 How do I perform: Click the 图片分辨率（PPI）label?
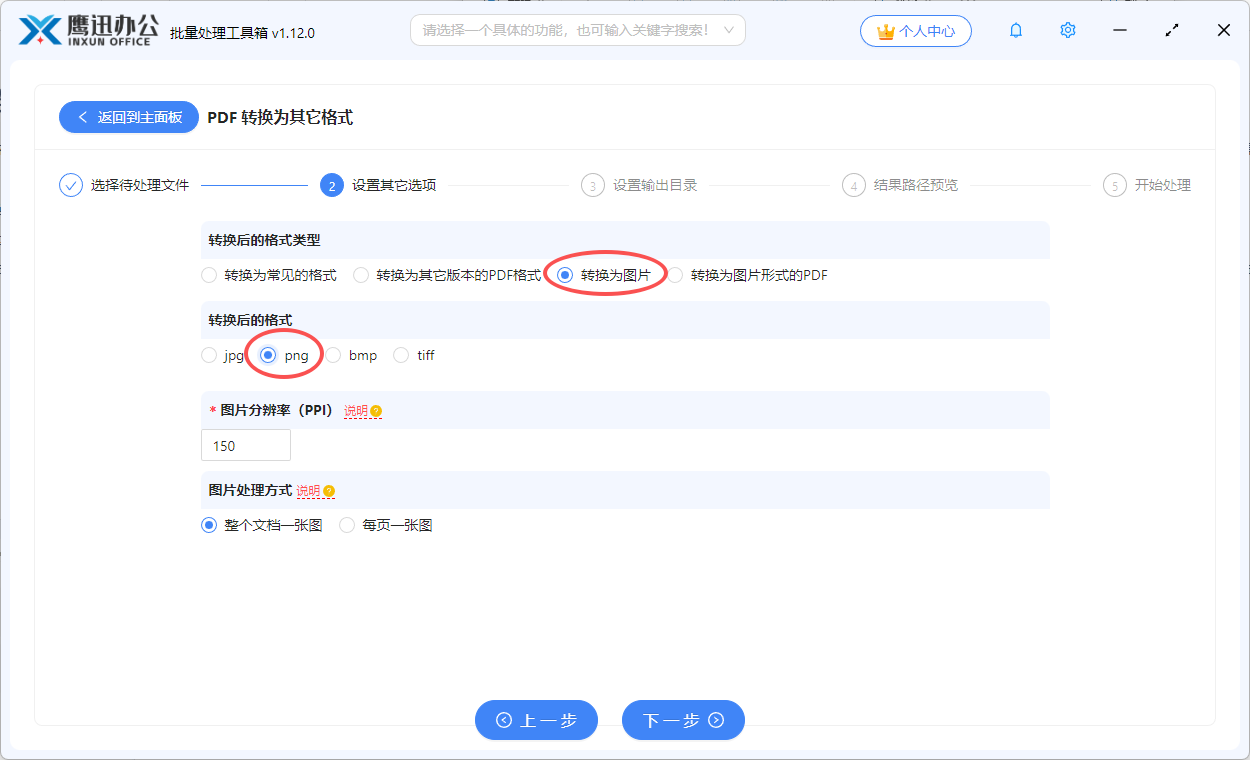[x=276, y=410]
